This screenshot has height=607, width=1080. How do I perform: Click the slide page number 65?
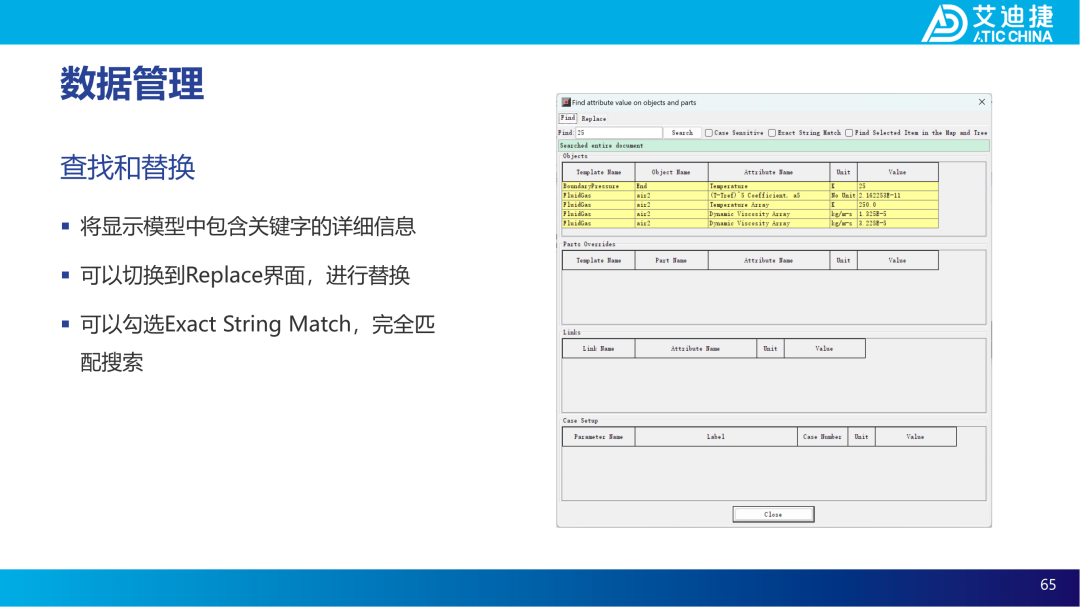pos(1048,585)
